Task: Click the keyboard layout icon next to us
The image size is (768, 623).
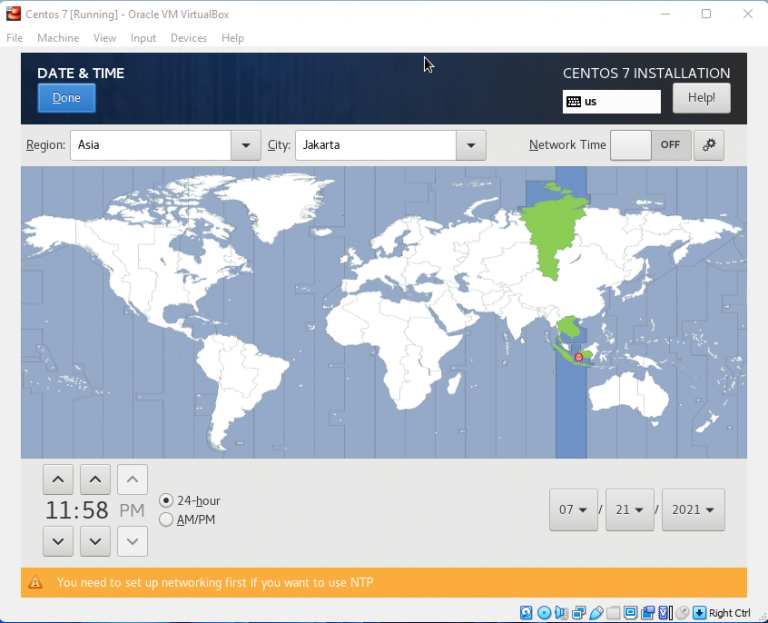Action: pos(574,101)
